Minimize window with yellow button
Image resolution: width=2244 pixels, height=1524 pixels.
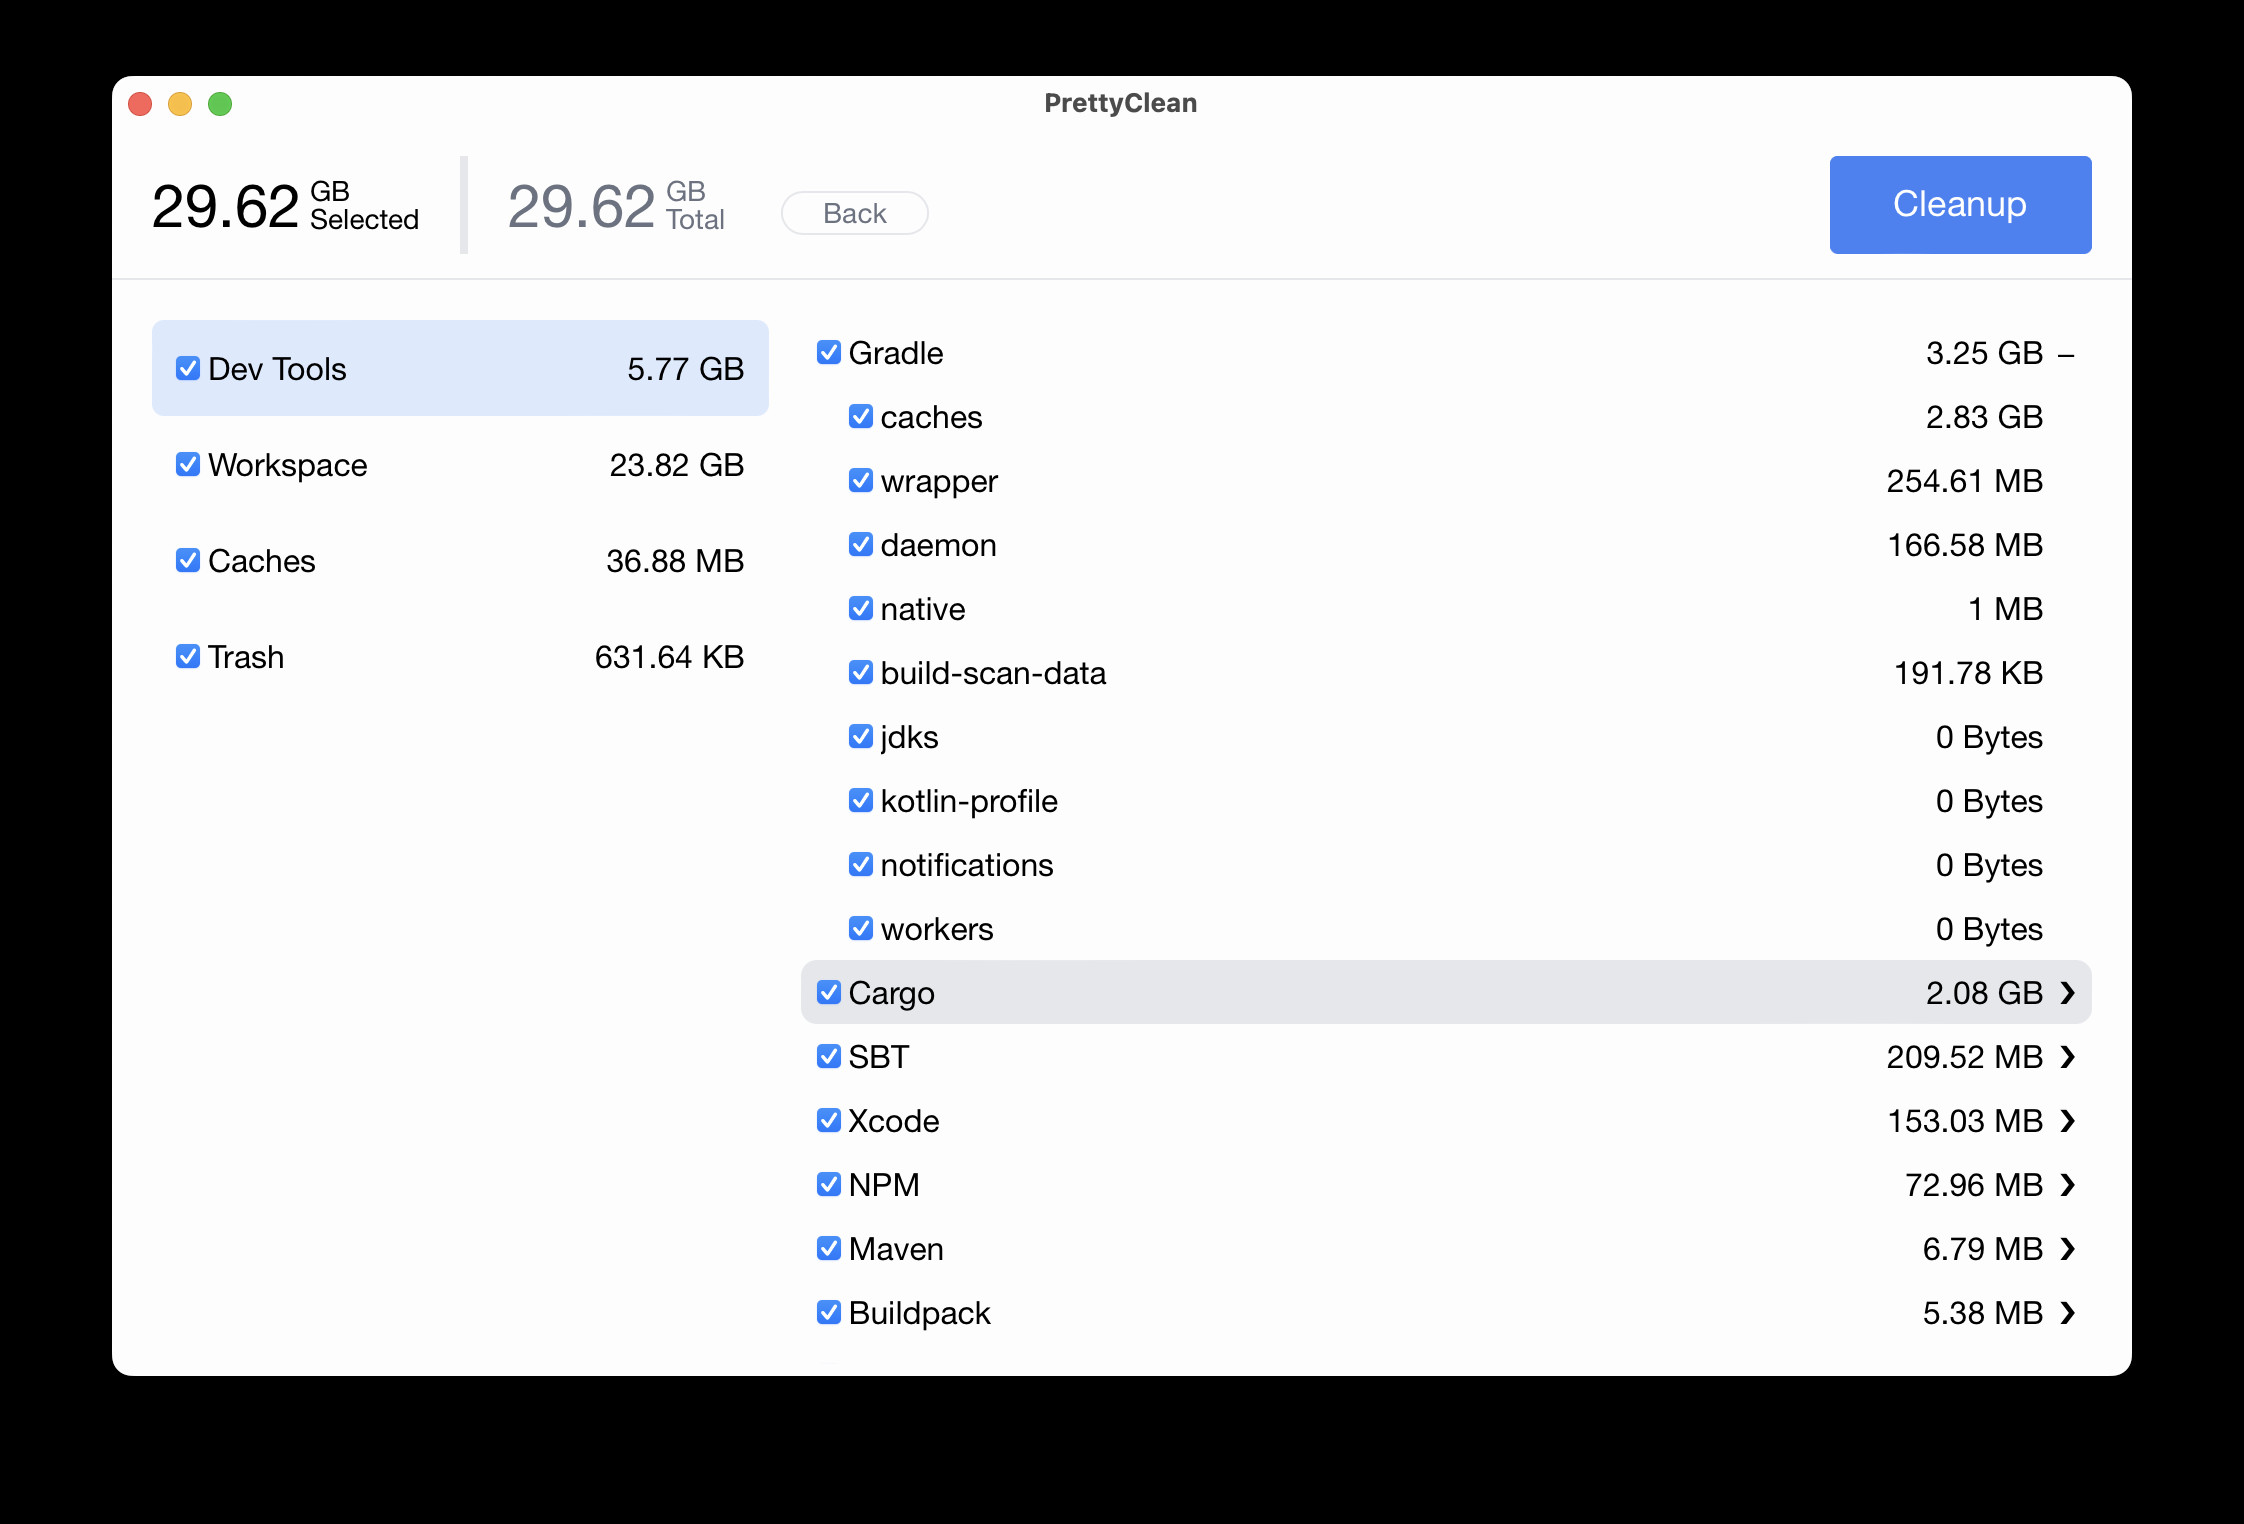(180, 104)
